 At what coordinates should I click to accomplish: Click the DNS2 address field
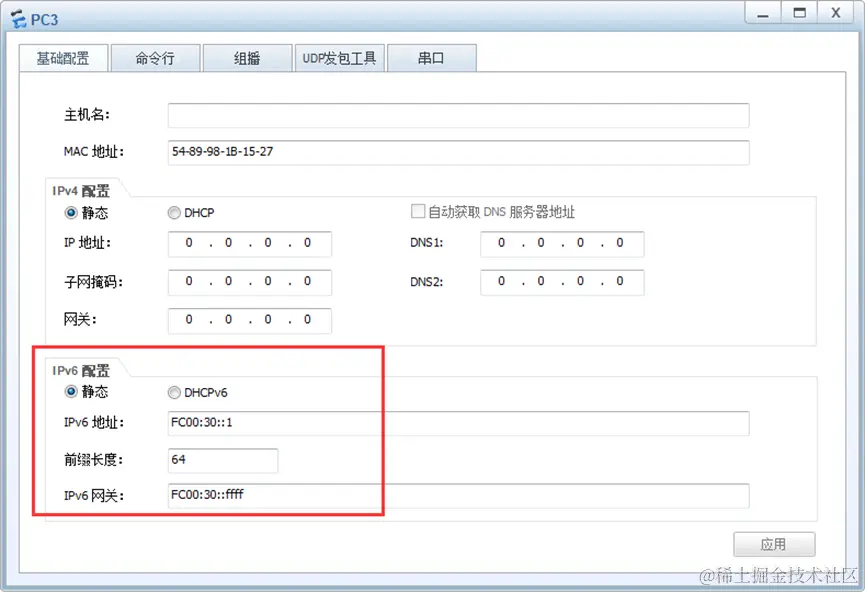point(562,282)
